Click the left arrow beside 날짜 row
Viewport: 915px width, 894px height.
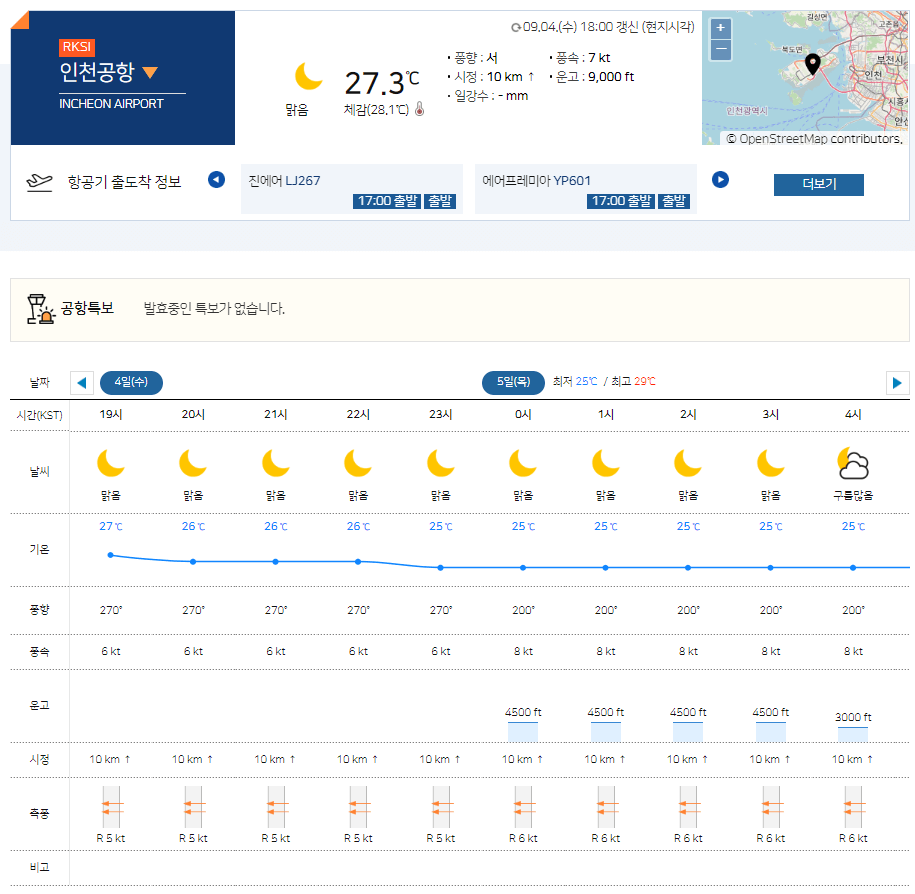click(x=82, y=382)
